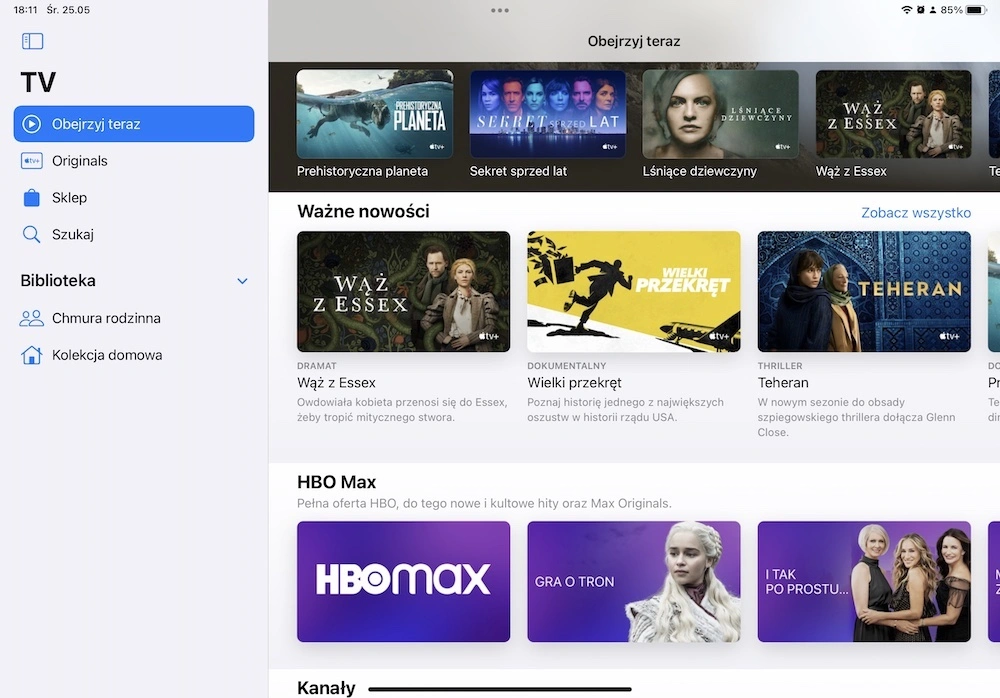Open the Lśniące dziewczyny thumbnail

coord(721,114)
